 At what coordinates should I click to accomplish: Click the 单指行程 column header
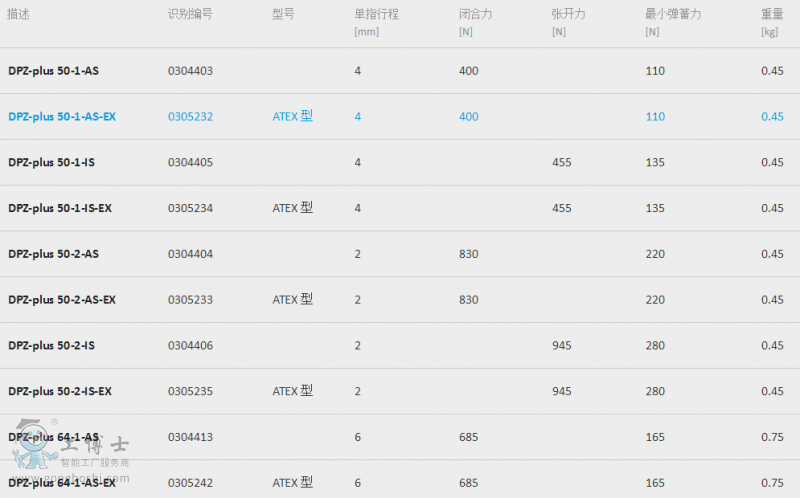tap(377, 14)
